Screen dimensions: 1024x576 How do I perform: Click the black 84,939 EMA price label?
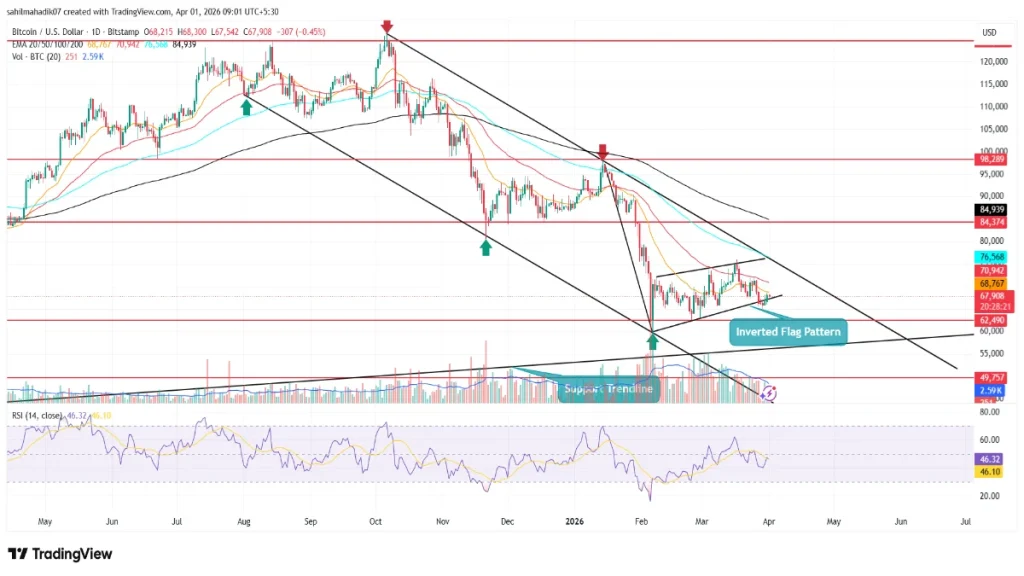click(x=990, y=210)
